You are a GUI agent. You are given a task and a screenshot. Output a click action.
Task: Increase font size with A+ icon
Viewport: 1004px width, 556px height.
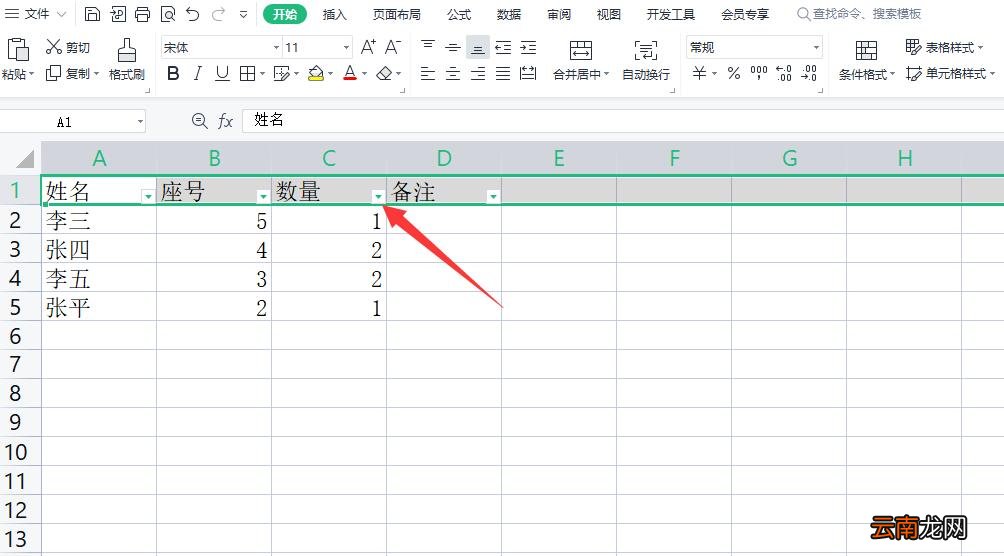point(368,47)
